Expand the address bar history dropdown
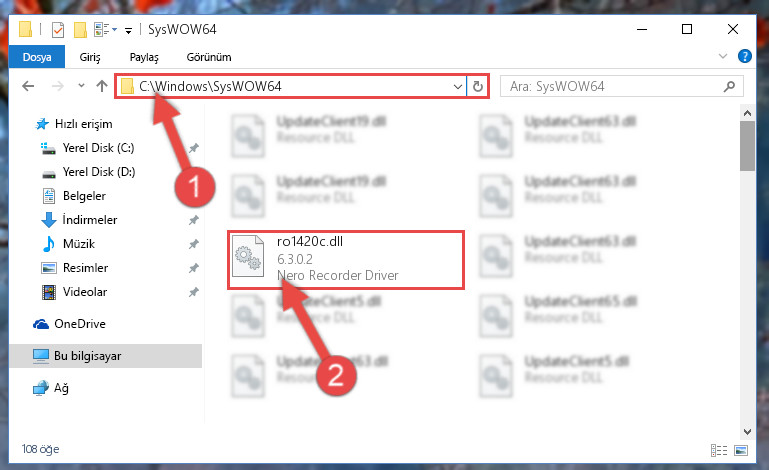Viewport: 769px width, 470px height. coord(458,87)
